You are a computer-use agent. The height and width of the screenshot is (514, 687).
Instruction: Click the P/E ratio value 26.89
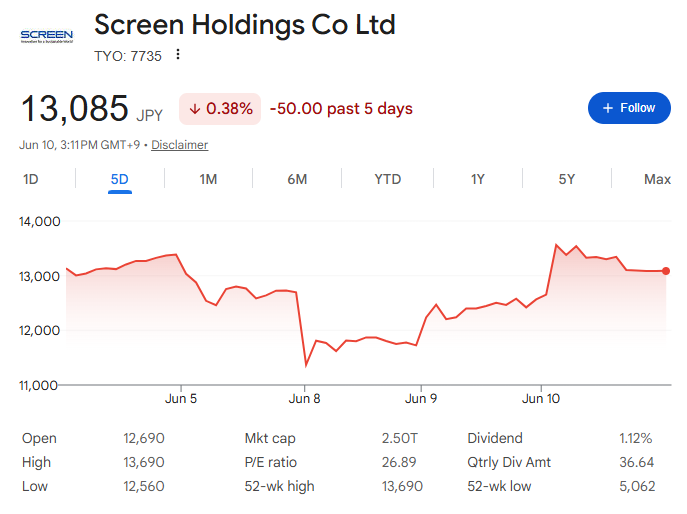pos(399,462)
